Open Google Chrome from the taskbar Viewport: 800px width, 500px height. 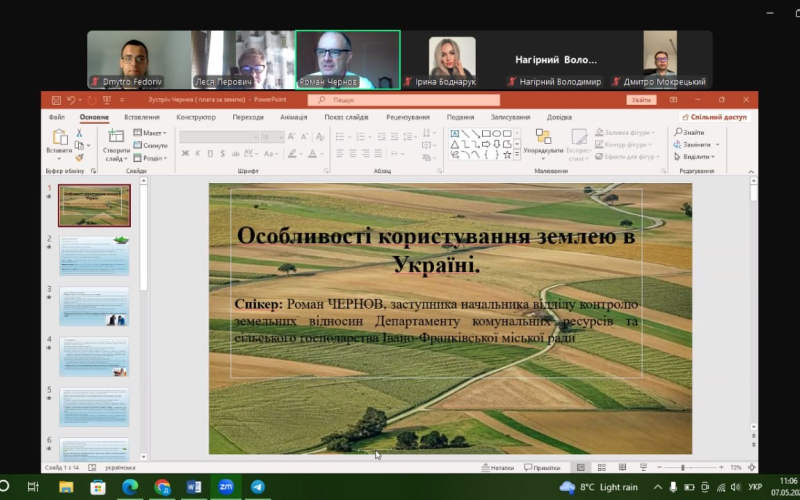(162, 487)
